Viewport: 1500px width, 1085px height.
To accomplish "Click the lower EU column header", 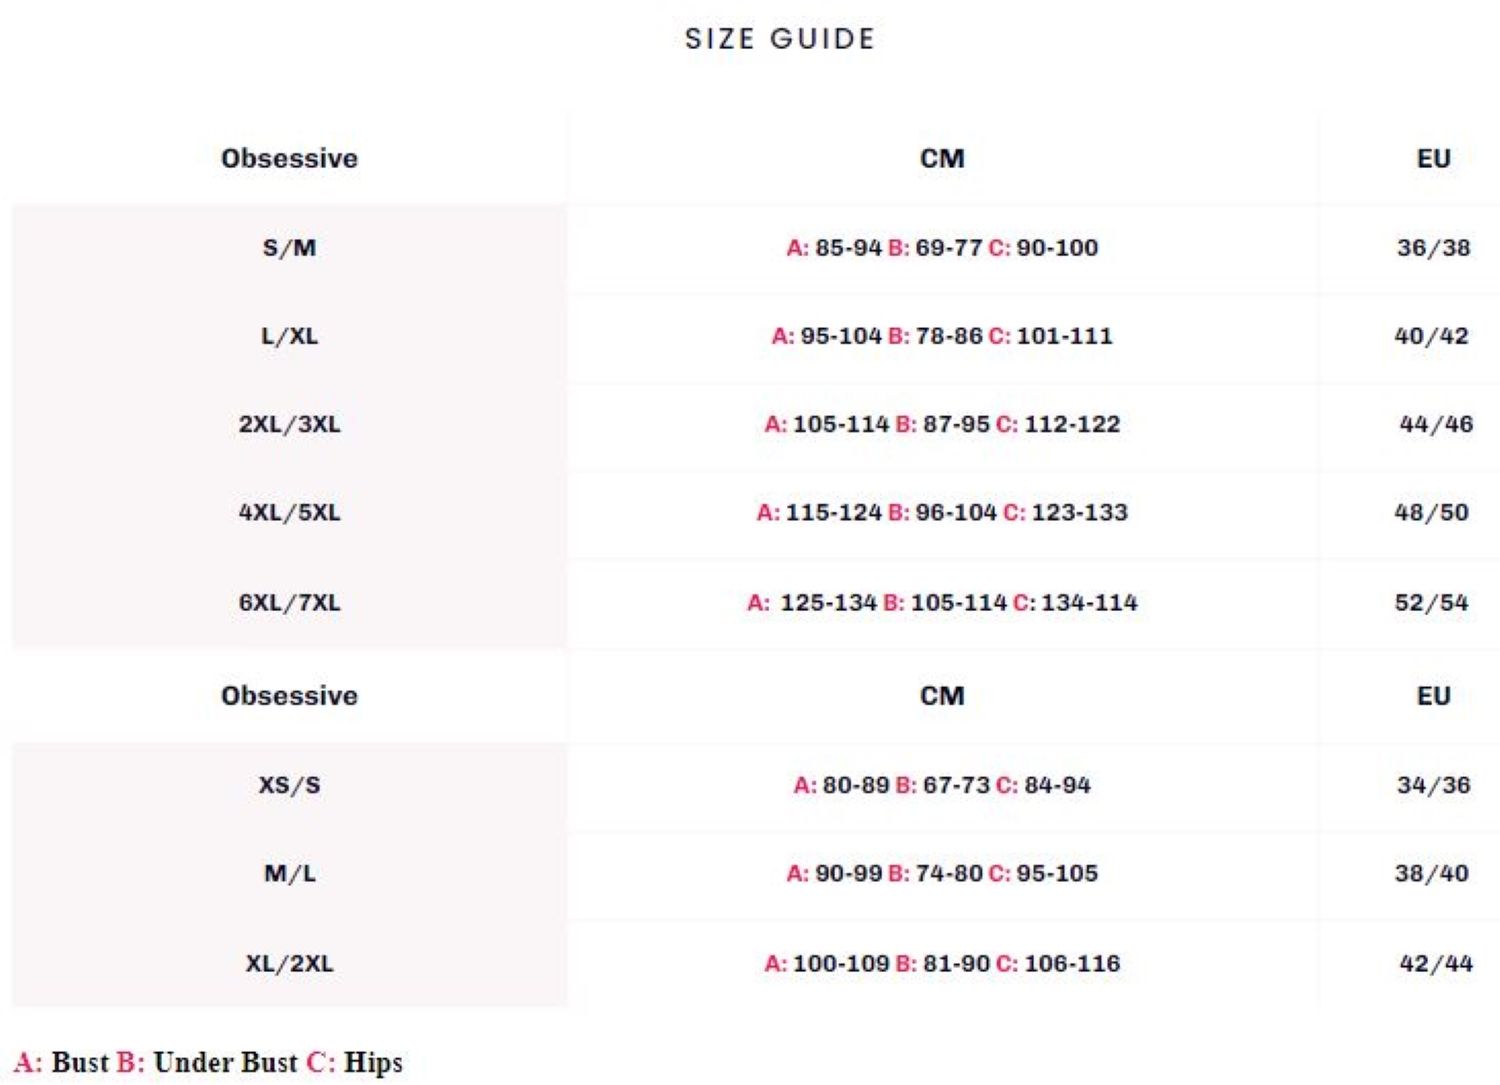I will pos(1433,696).
